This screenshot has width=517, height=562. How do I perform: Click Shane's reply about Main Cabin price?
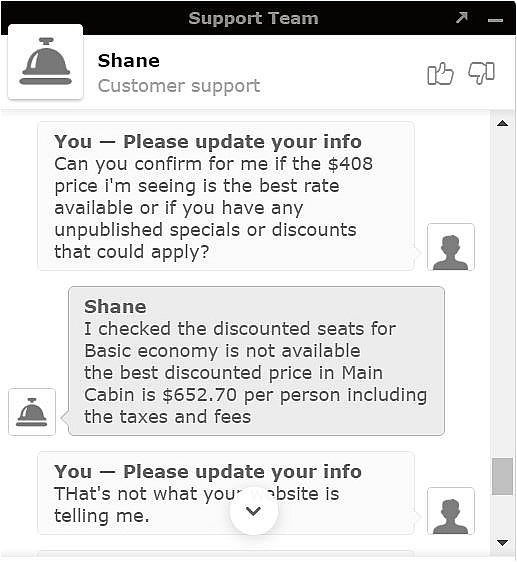(256, 361)
